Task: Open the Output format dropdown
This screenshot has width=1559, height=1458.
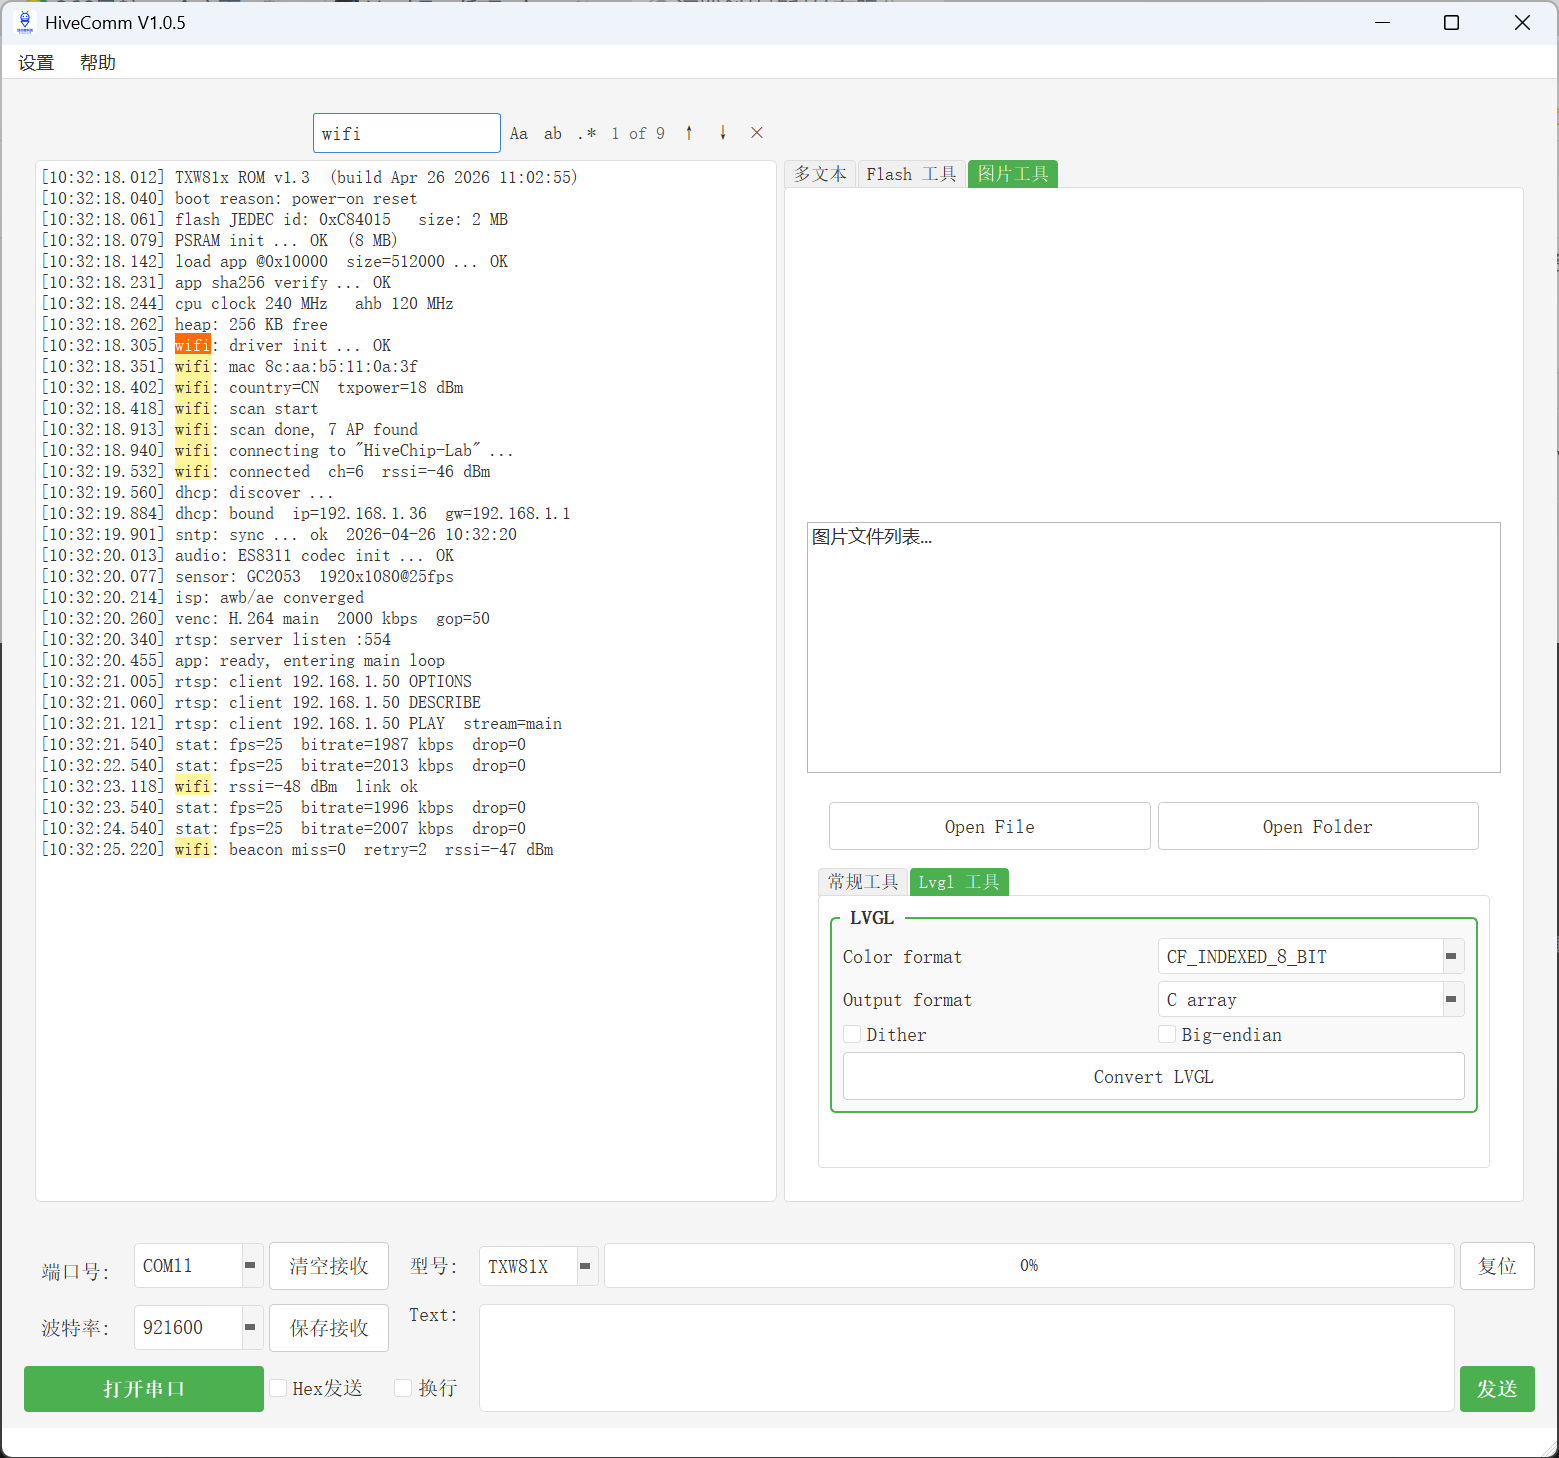Action: (1311, 999)
